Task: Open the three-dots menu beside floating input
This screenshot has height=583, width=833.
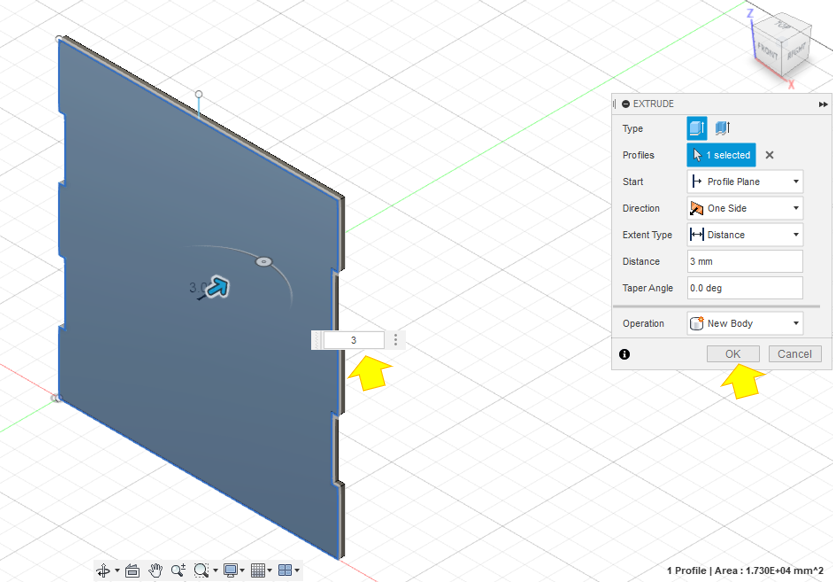Action: [396, 340]
